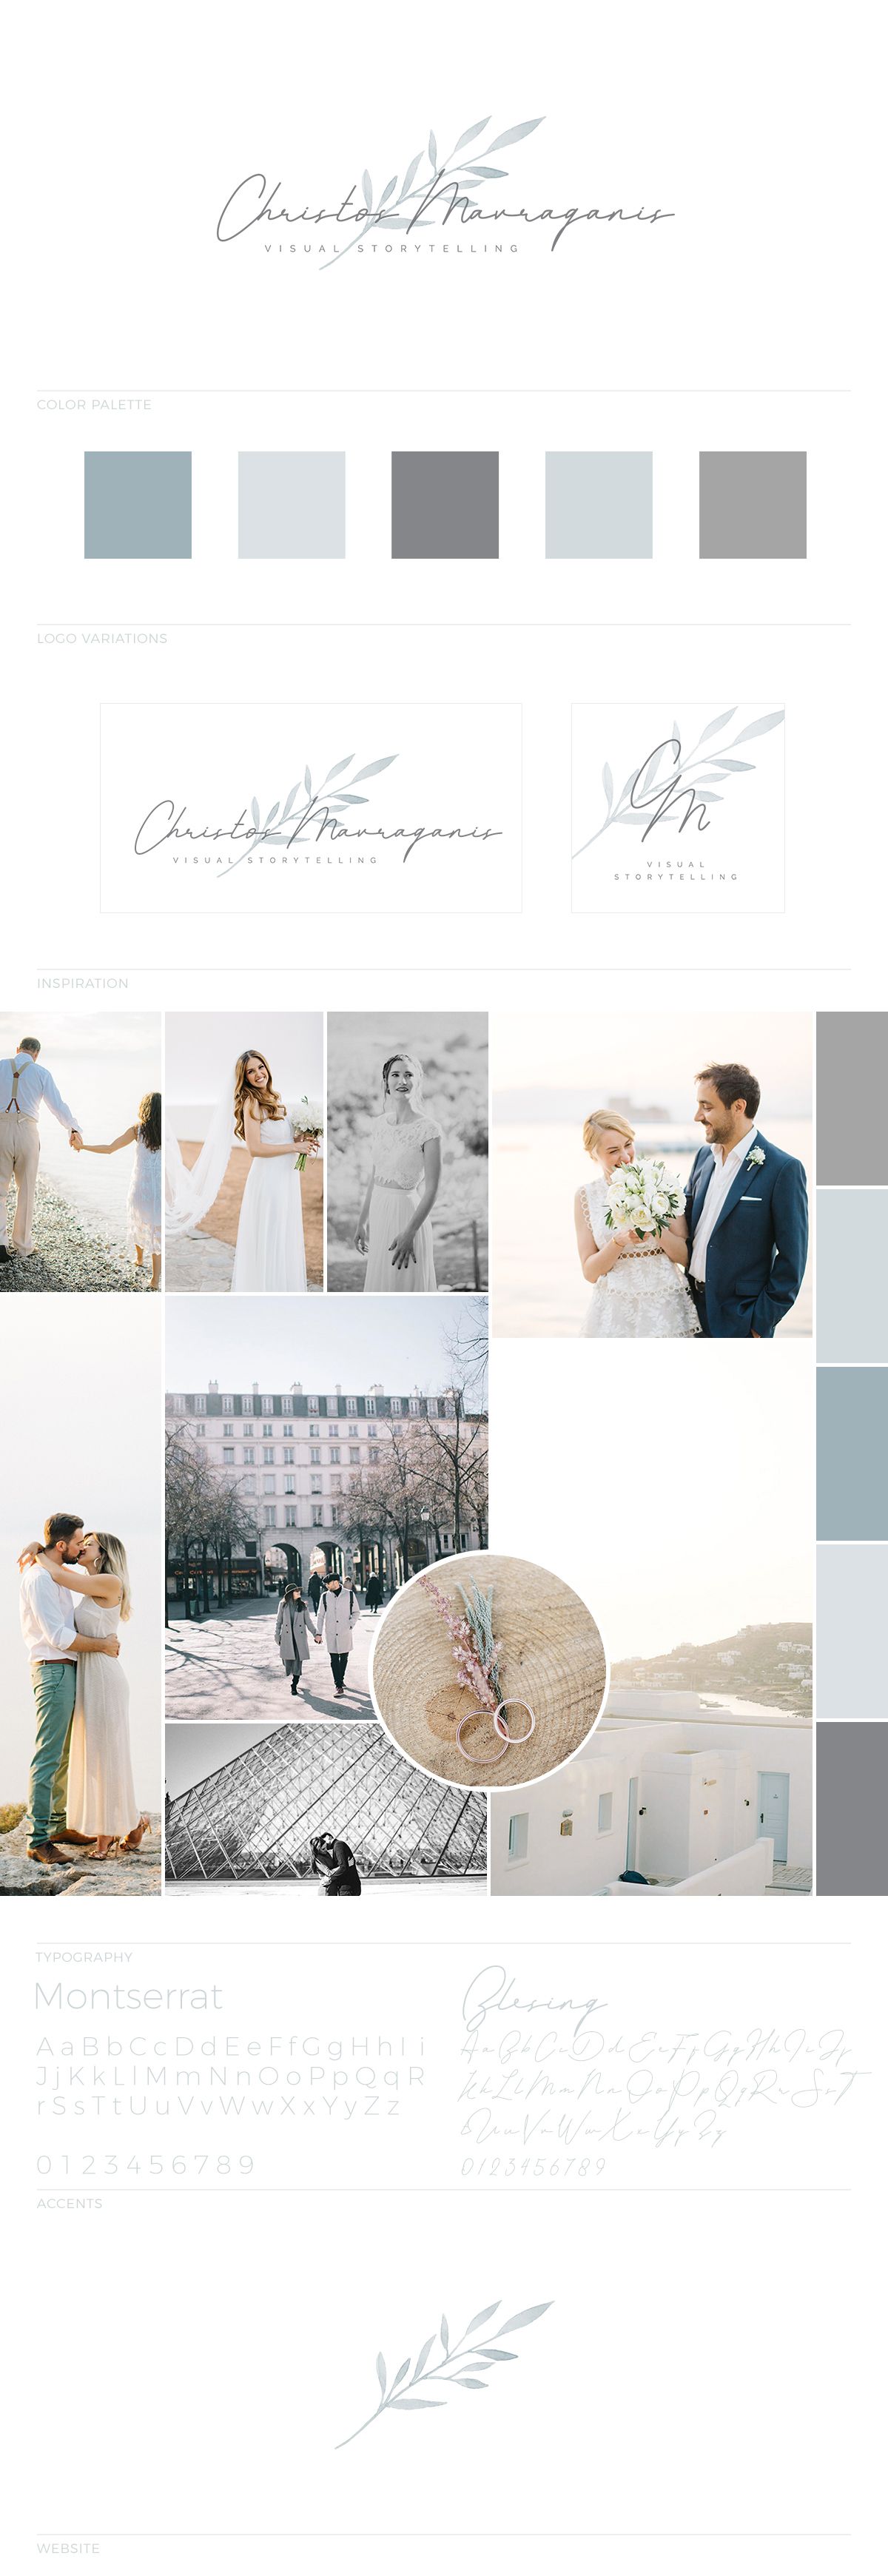
Task: Select the second pale palette swatch
Action: pos(292,504)
